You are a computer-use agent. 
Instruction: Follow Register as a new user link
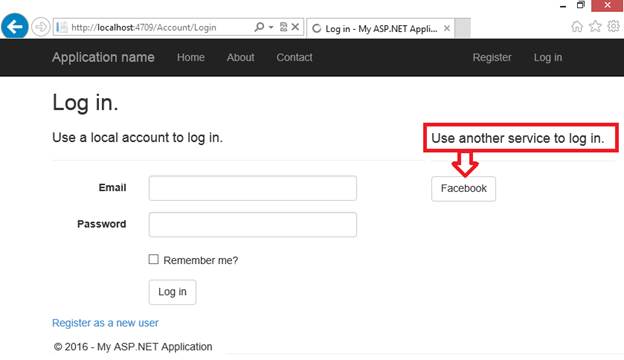tap(105, 323)
